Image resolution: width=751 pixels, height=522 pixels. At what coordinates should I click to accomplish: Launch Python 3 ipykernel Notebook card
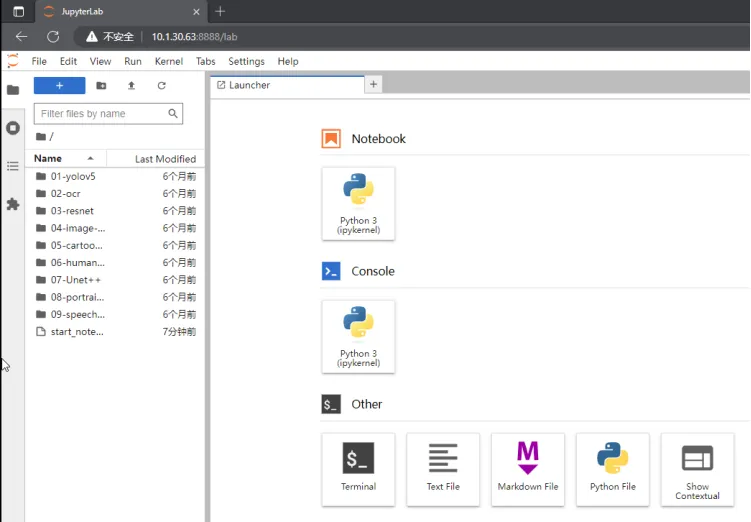click(358, 204)
